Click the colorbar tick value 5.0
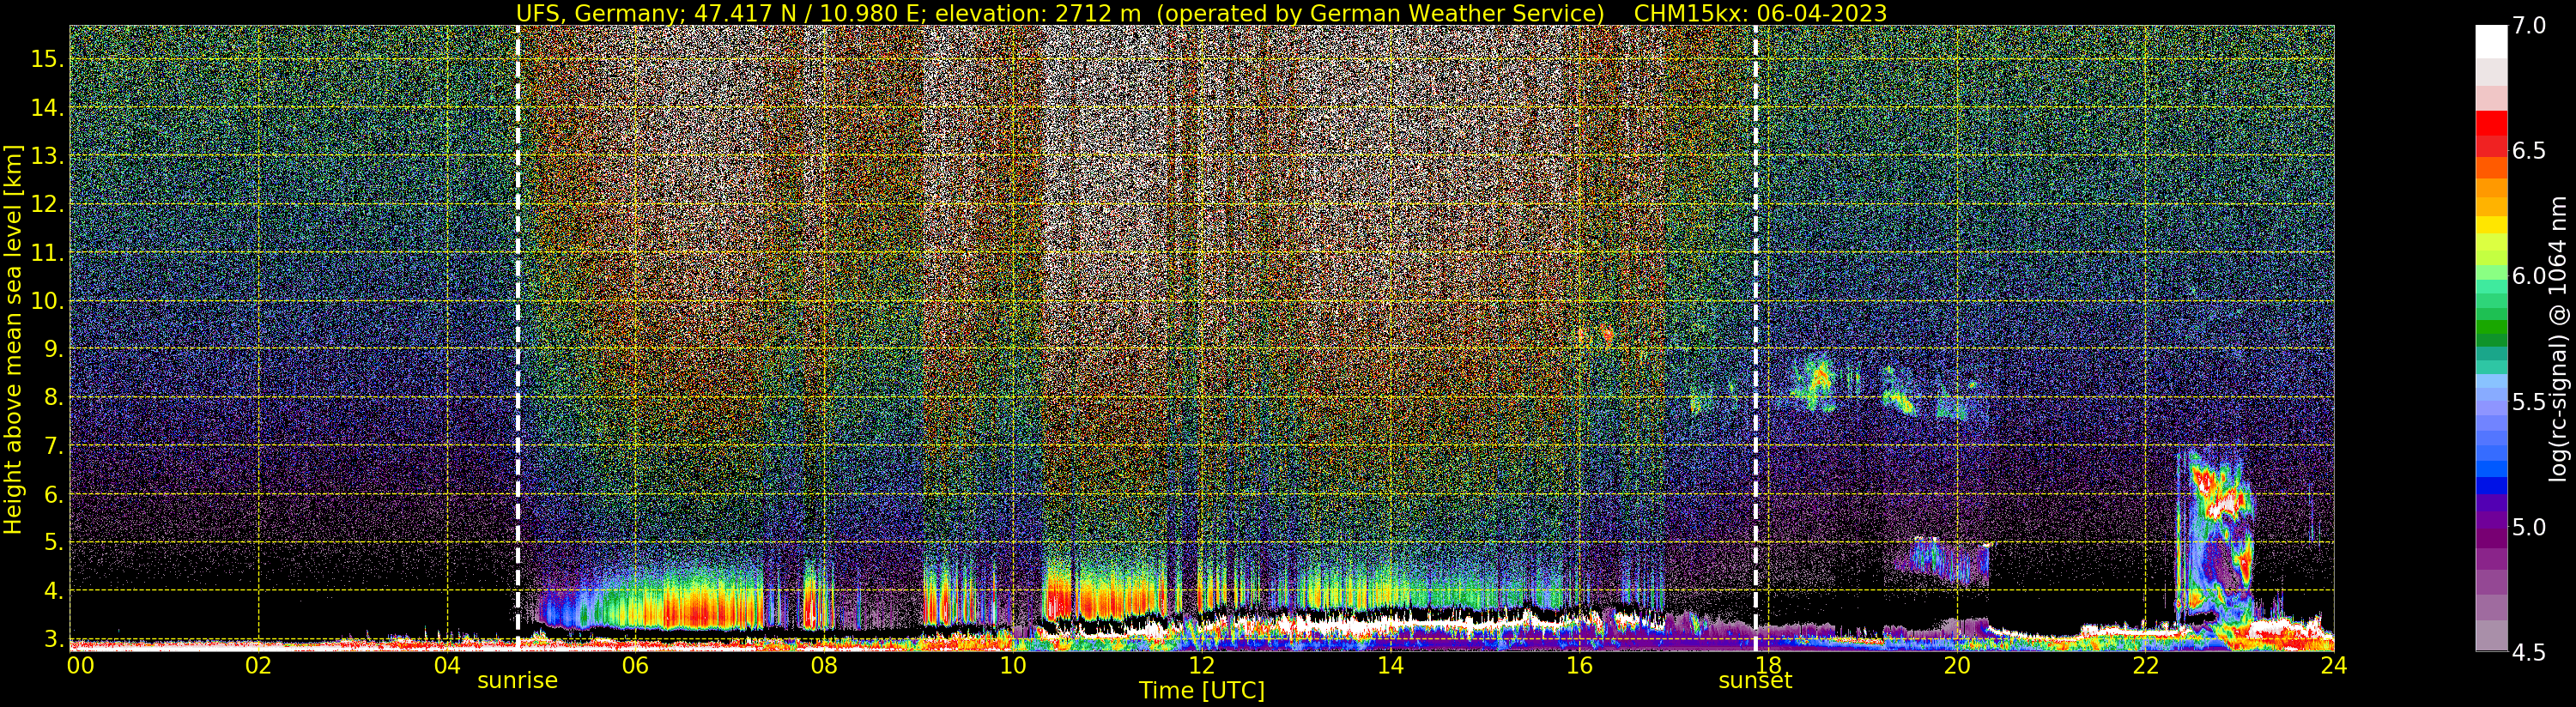This screenshot has height=707, width=2576. [2529, 527]
